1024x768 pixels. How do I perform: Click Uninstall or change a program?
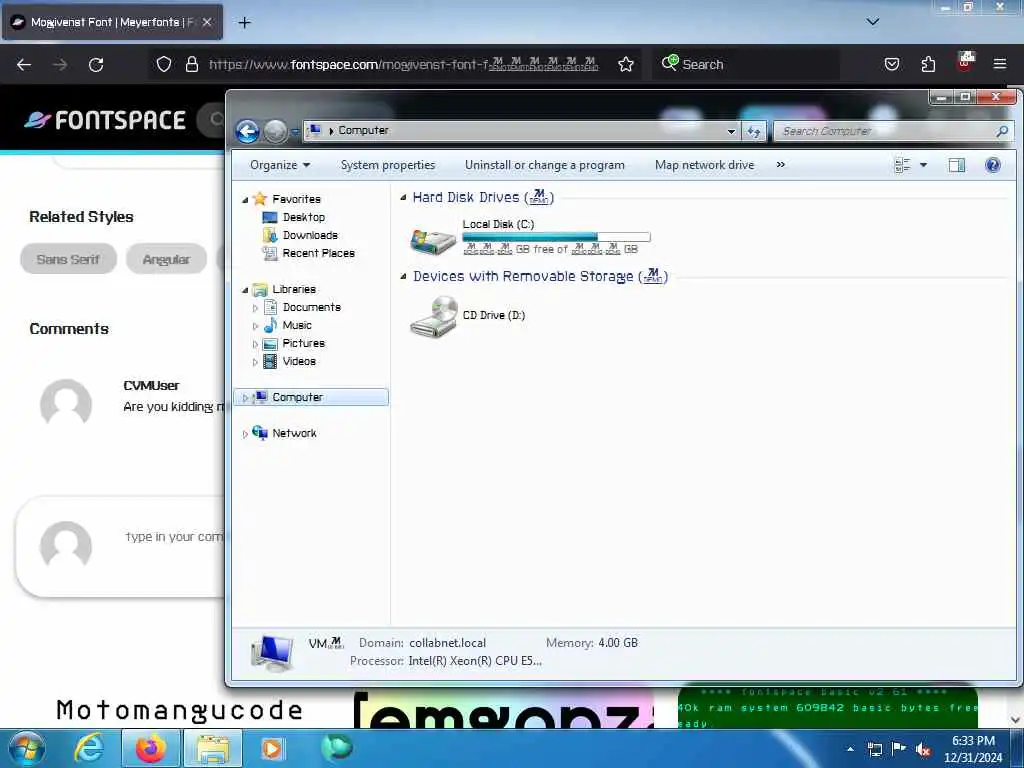[x=545, y=165]
